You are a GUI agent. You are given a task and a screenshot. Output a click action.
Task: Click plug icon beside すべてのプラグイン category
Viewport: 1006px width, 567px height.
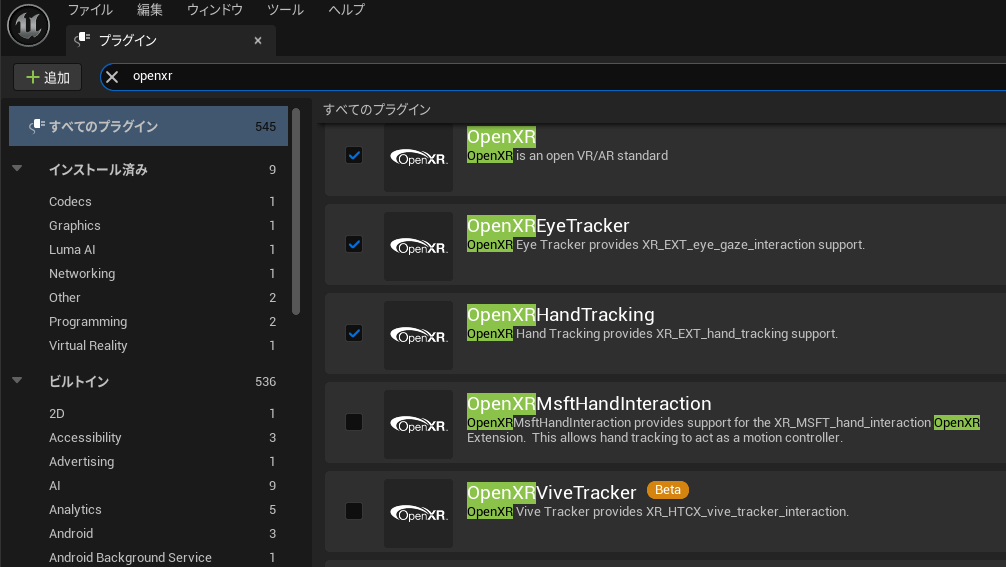[37, 126]
